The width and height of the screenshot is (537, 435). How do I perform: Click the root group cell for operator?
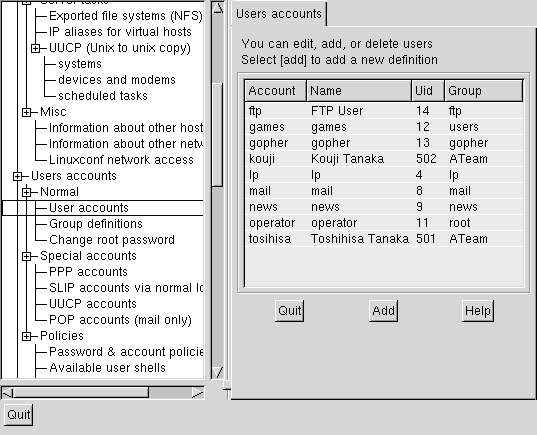pyautogui.click(x=460, y=223)
